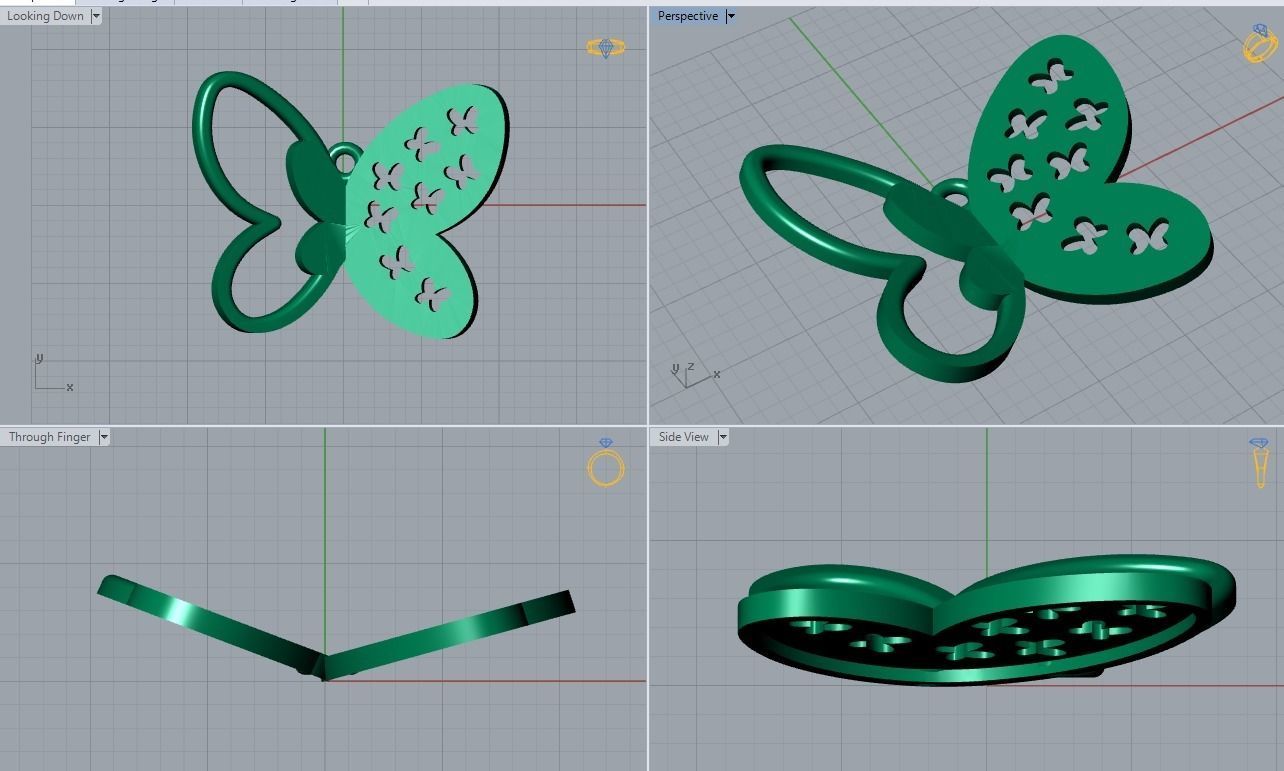Screen dimensions: 1284x771
Task: Open the Through Finger viewport dropdown arrow
Action: coord(104,437)
